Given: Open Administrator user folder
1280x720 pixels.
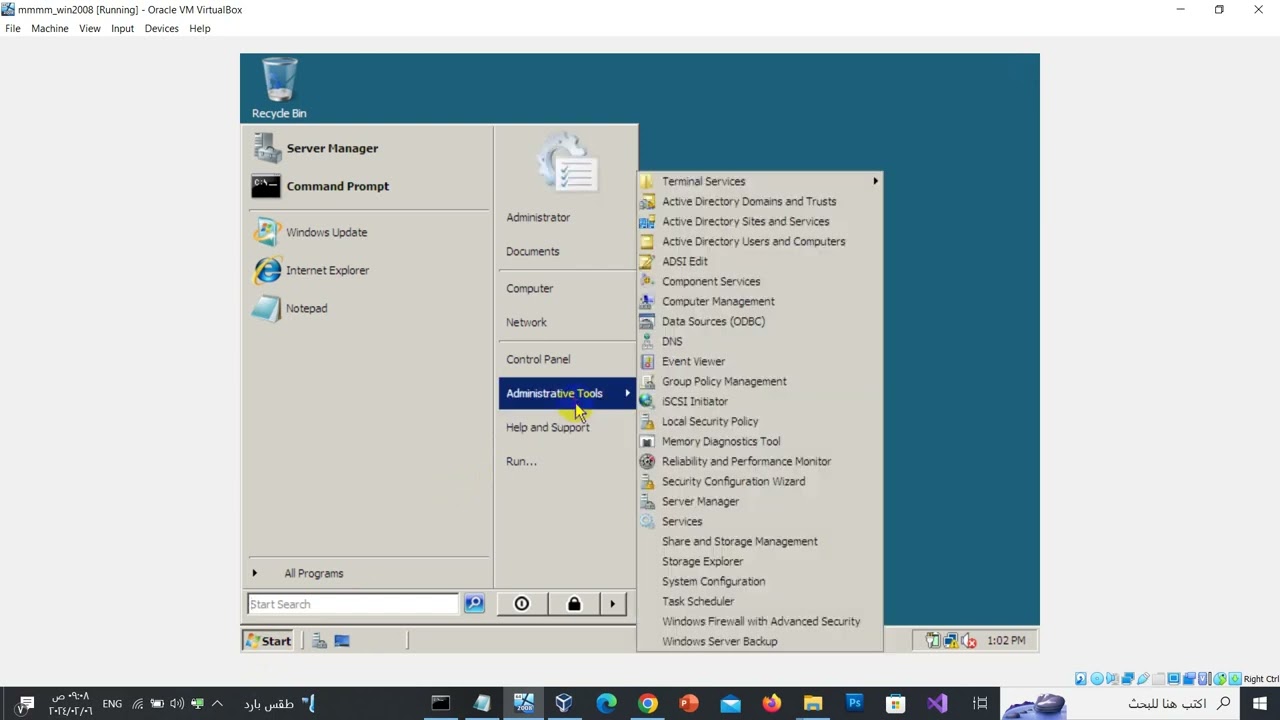Looking at the screenshot, I should [x=538, y=217].
